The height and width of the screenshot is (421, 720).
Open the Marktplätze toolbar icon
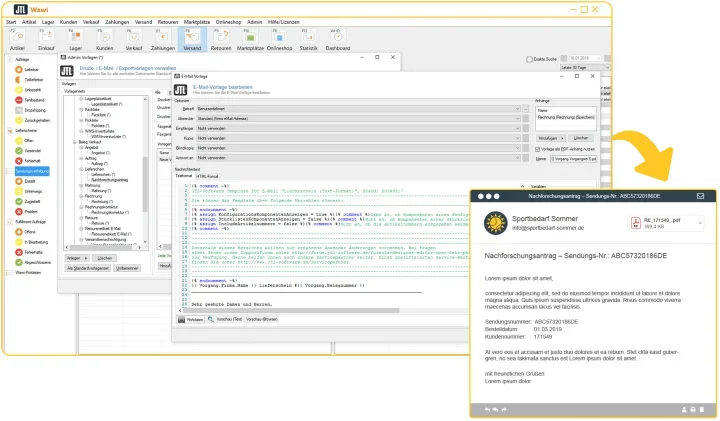250,39
